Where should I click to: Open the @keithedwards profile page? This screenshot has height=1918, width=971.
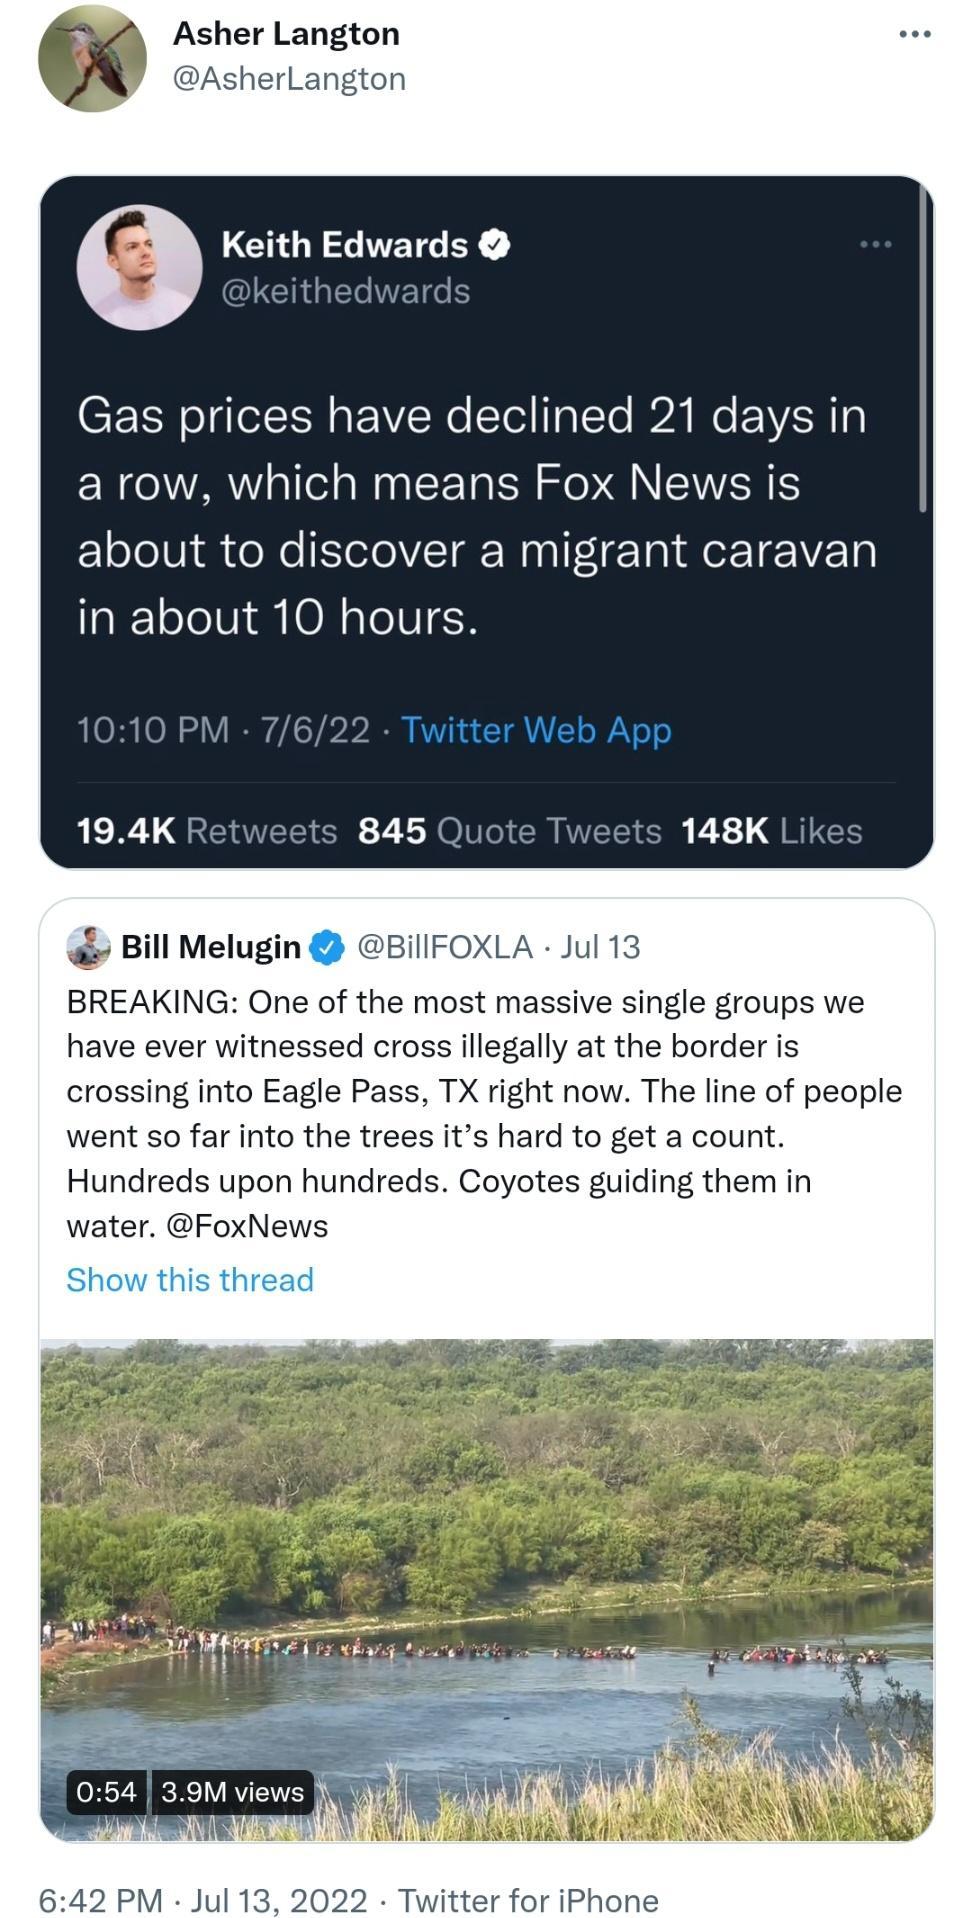[344, 292]
